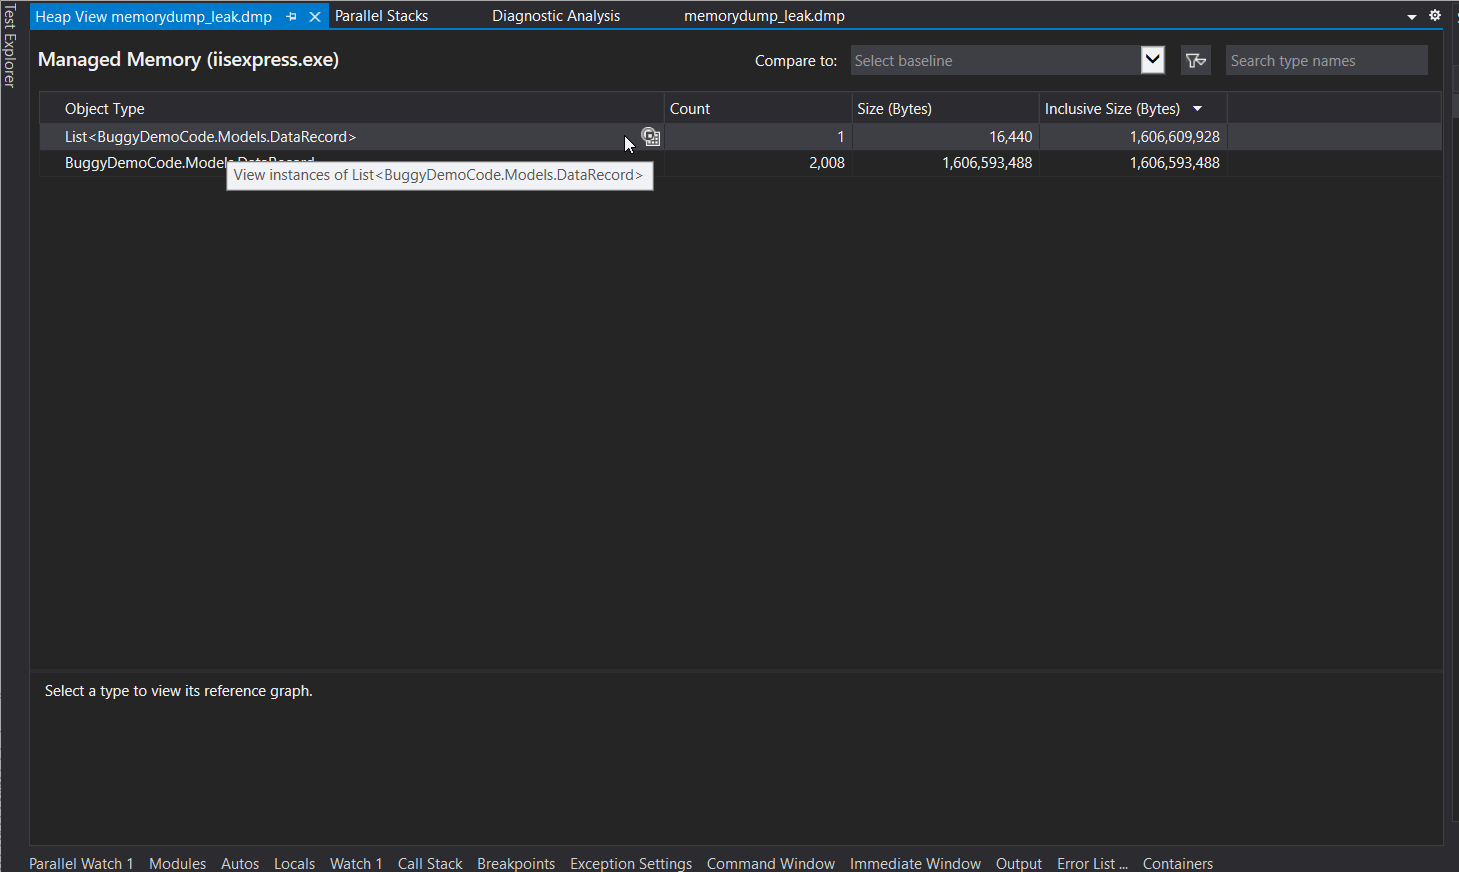The width and height of the screenshot is (1459, 872).
Task: Click the Count value 2,008
Action: pos(827,163)
